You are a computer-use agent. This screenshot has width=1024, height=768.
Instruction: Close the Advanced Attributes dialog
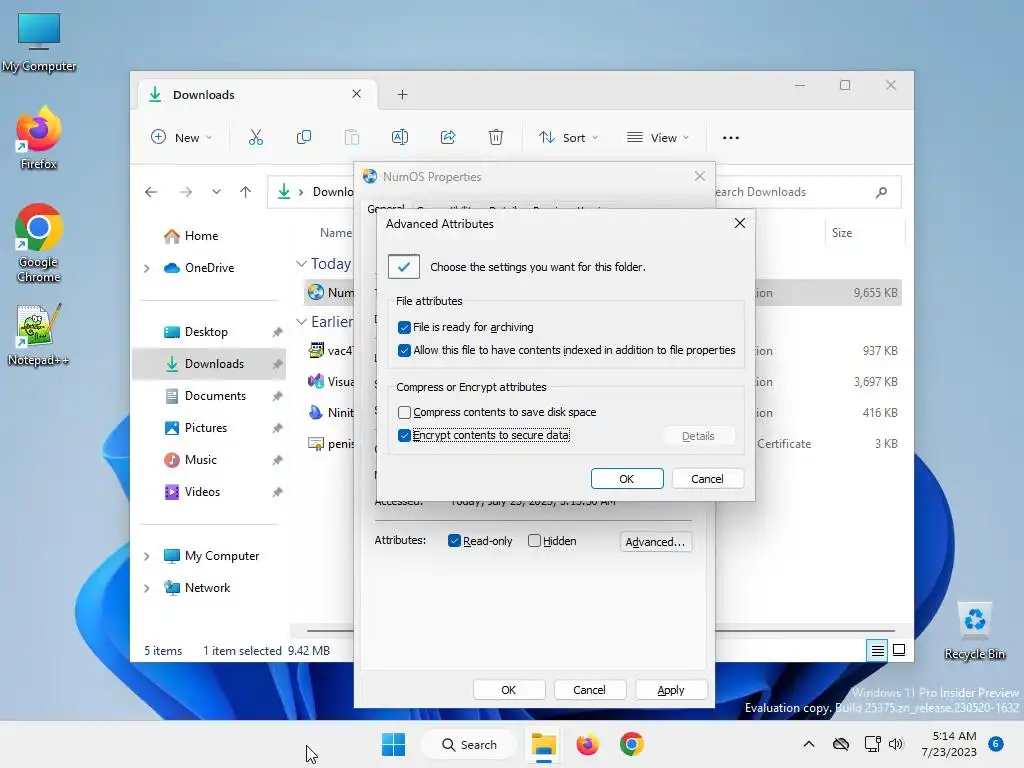pyautogui.click(x=739, y=223)
